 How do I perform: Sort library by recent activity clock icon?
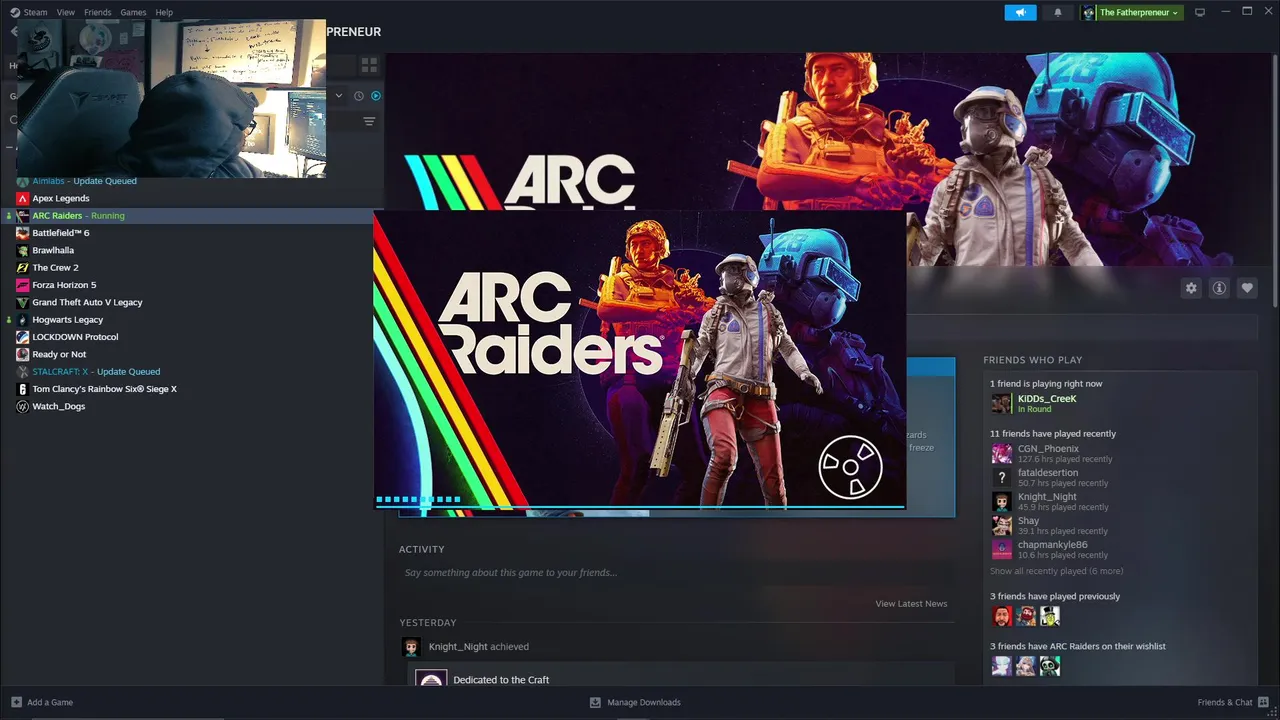pyautogui.click(x=358, y=96)
